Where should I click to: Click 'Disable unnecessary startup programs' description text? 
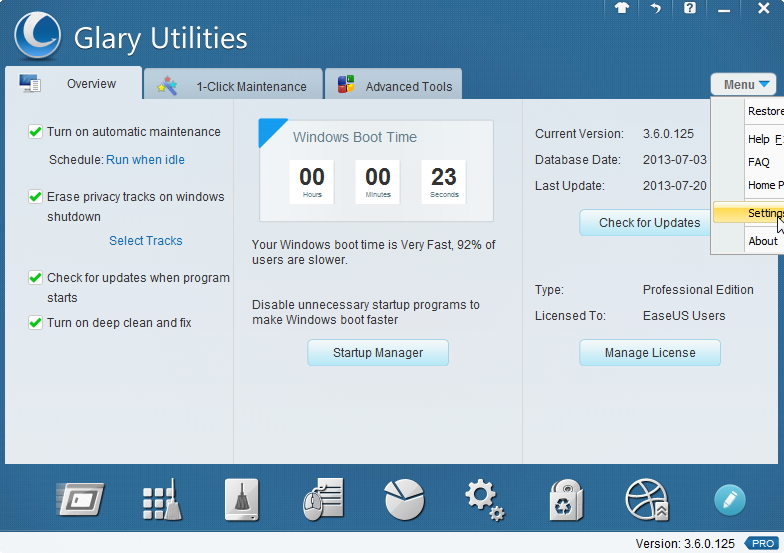click(x=366, y=312)
